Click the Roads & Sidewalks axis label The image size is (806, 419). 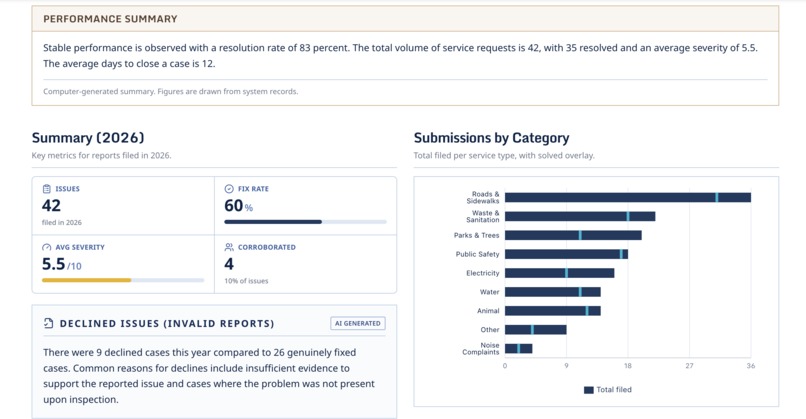pyautogui.click(x=483, y=197)
